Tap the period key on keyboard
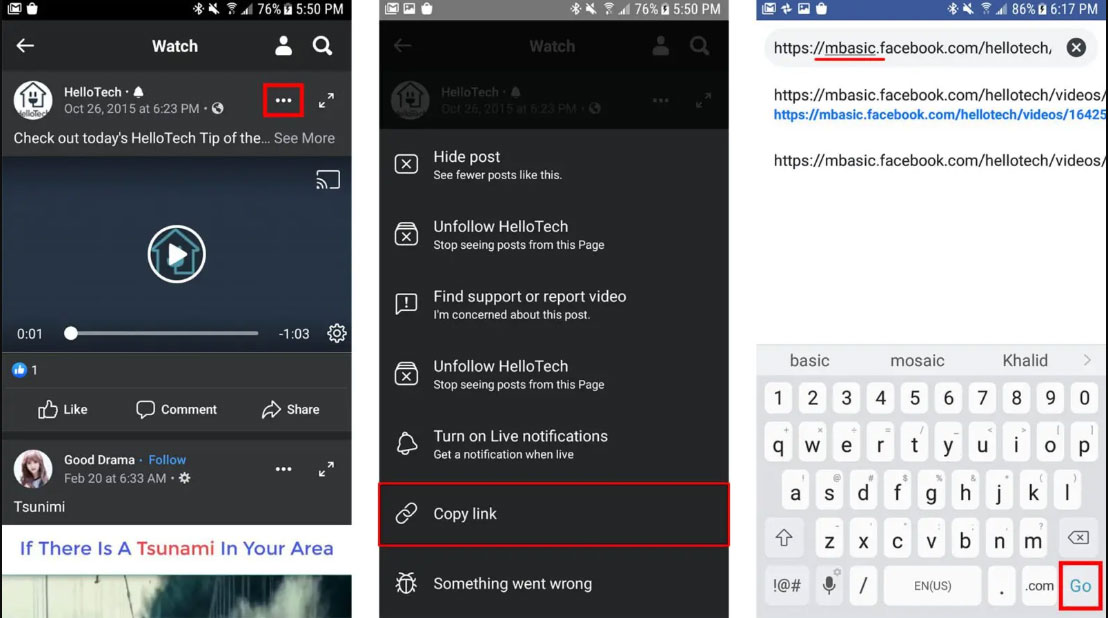 click(x=1001, y=586)
